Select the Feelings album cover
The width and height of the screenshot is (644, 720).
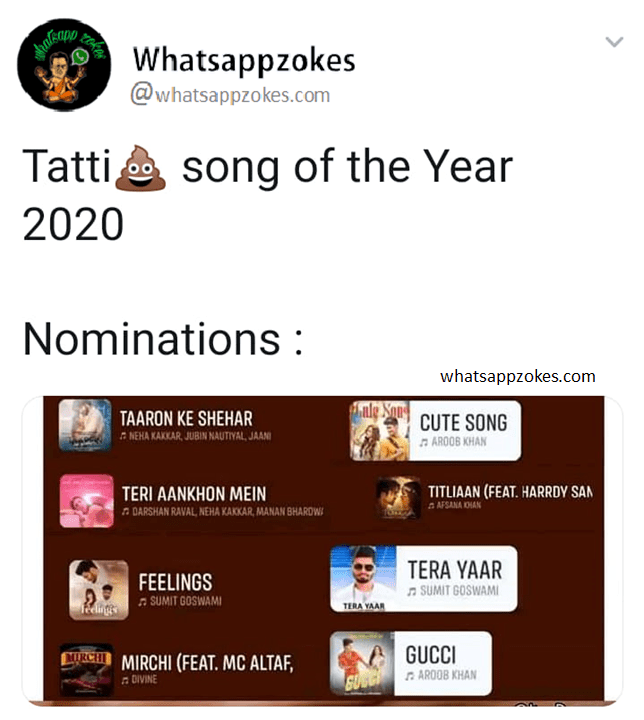point(98,588)
